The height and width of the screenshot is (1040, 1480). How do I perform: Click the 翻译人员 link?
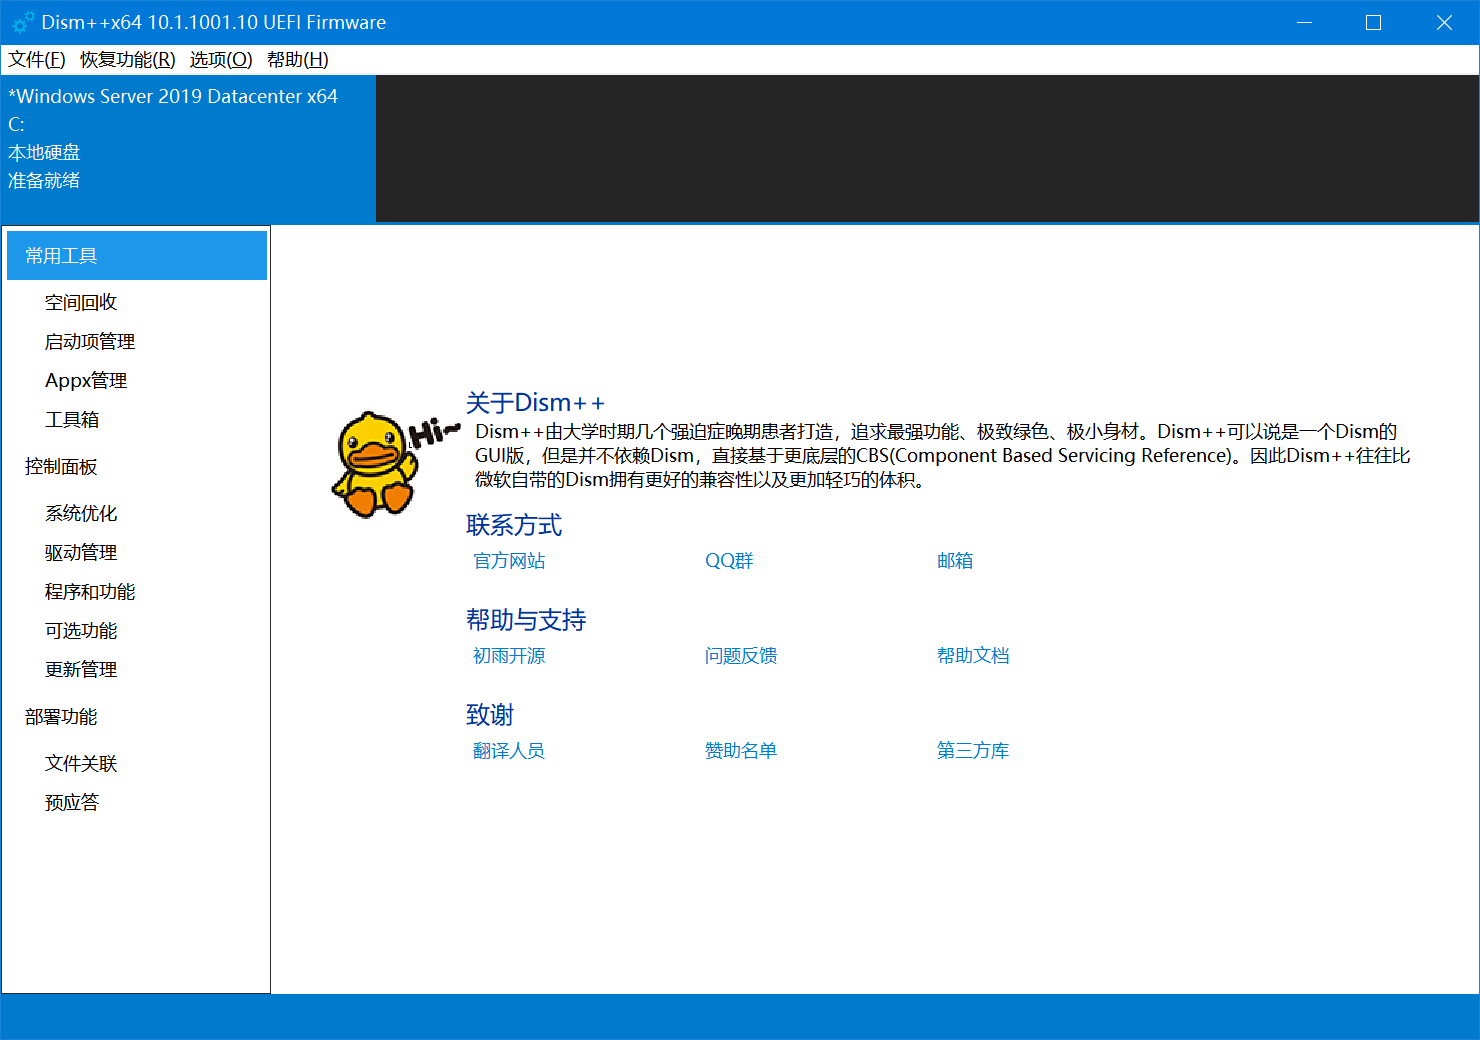[x=509, y=751]
